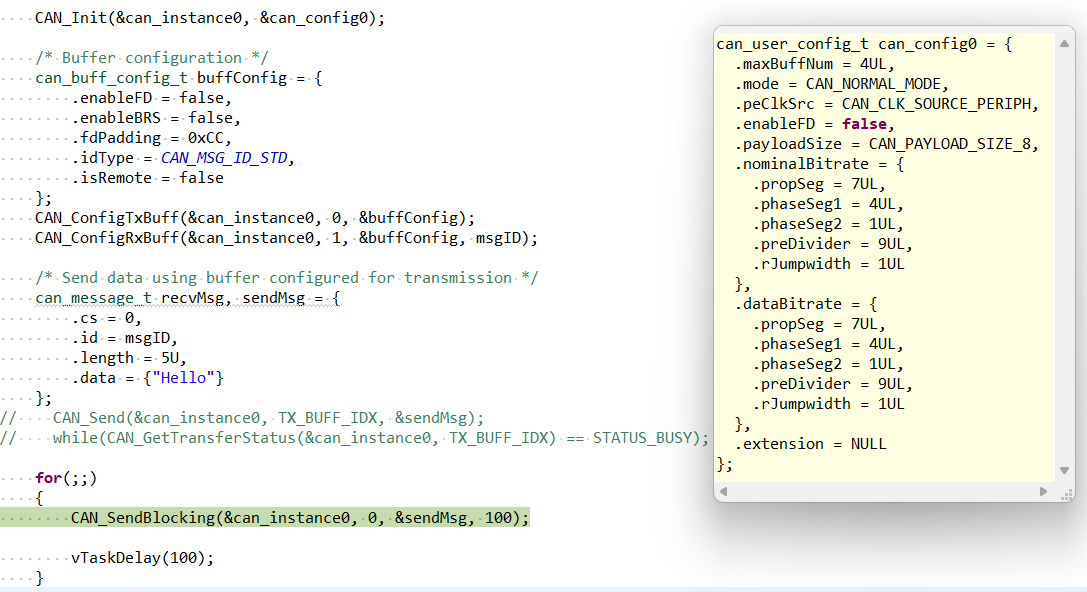Click '.mode = CAN_NORMAL_MODE' in the tooltip

tap(837, 85)
